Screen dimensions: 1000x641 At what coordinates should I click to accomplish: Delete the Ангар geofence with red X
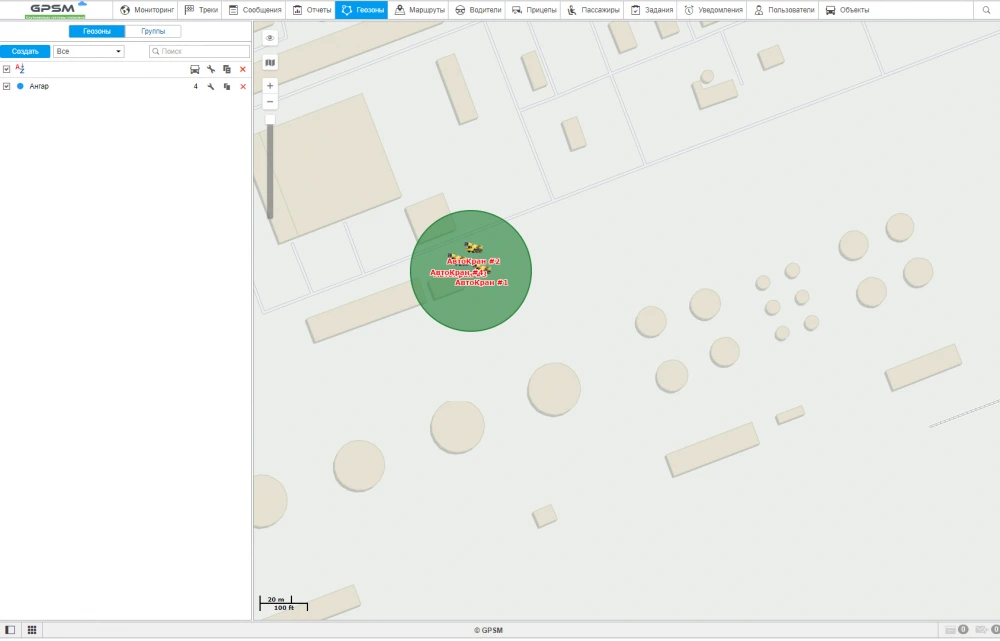point(243,87)
